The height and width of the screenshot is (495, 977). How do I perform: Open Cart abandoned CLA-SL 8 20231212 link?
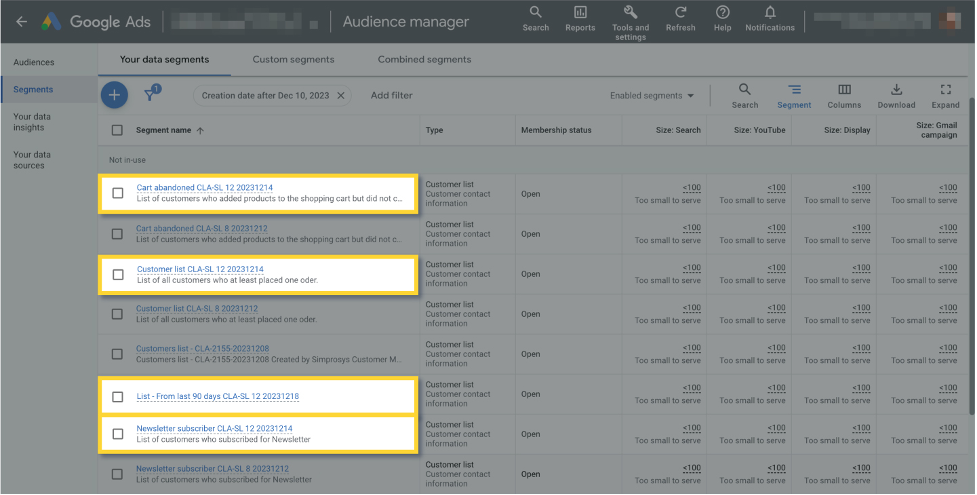[x=201, y=229]
